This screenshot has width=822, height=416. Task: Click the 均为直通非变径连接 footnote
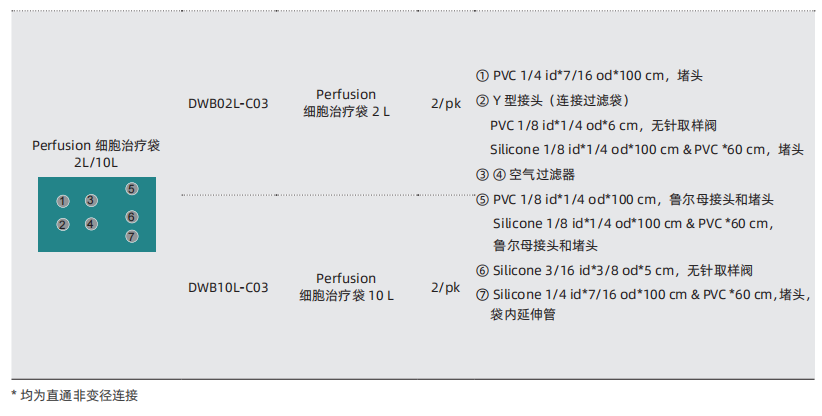point(79,395)
